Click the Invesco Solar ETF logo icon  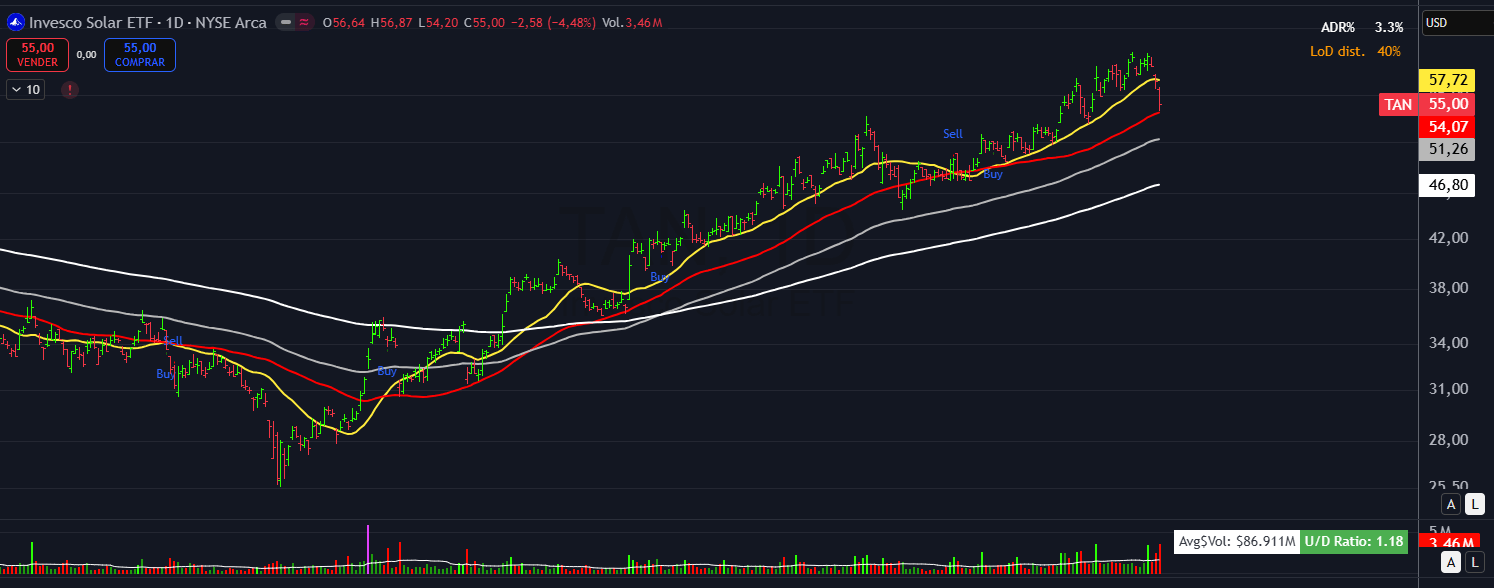[15, 21]
